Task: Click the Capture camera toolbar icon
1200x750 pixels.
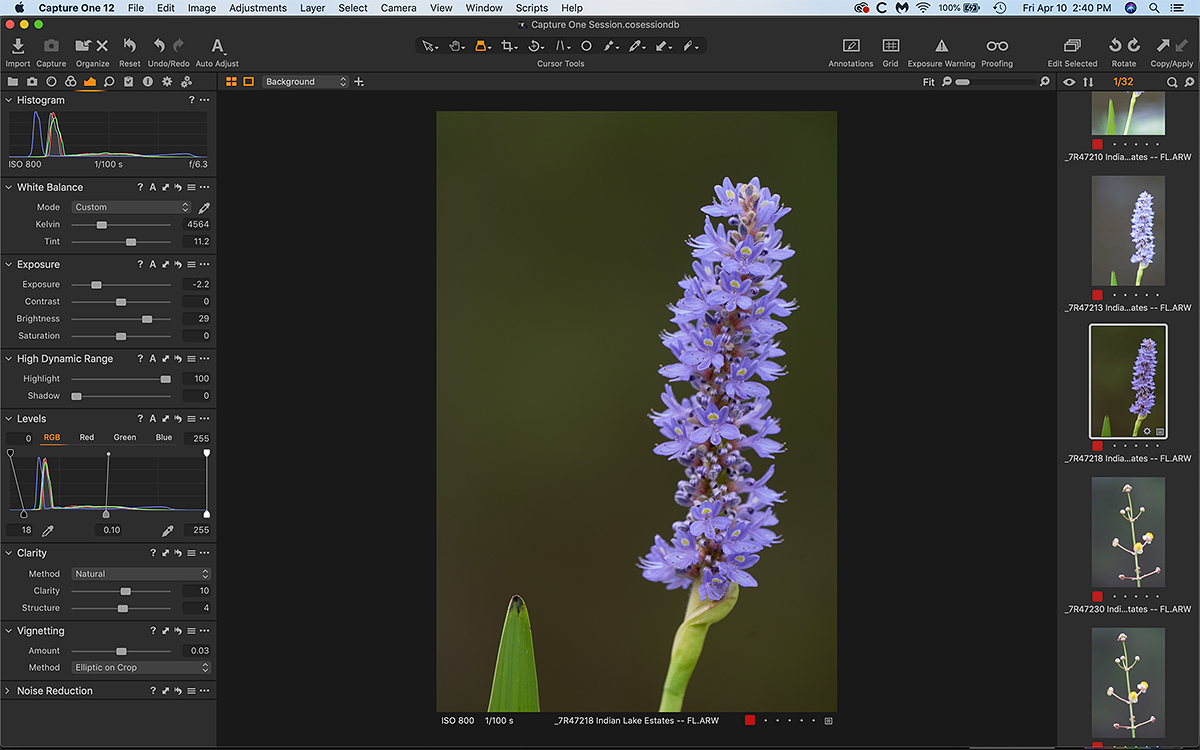Action: click(51, 46)
